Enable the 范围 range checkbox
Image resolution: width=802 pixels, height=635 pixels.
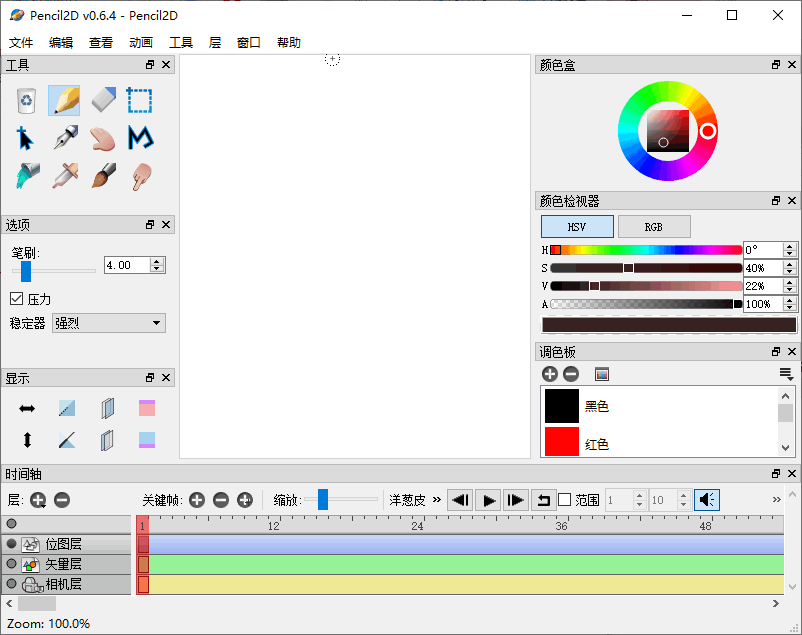(x=565, y=500)
